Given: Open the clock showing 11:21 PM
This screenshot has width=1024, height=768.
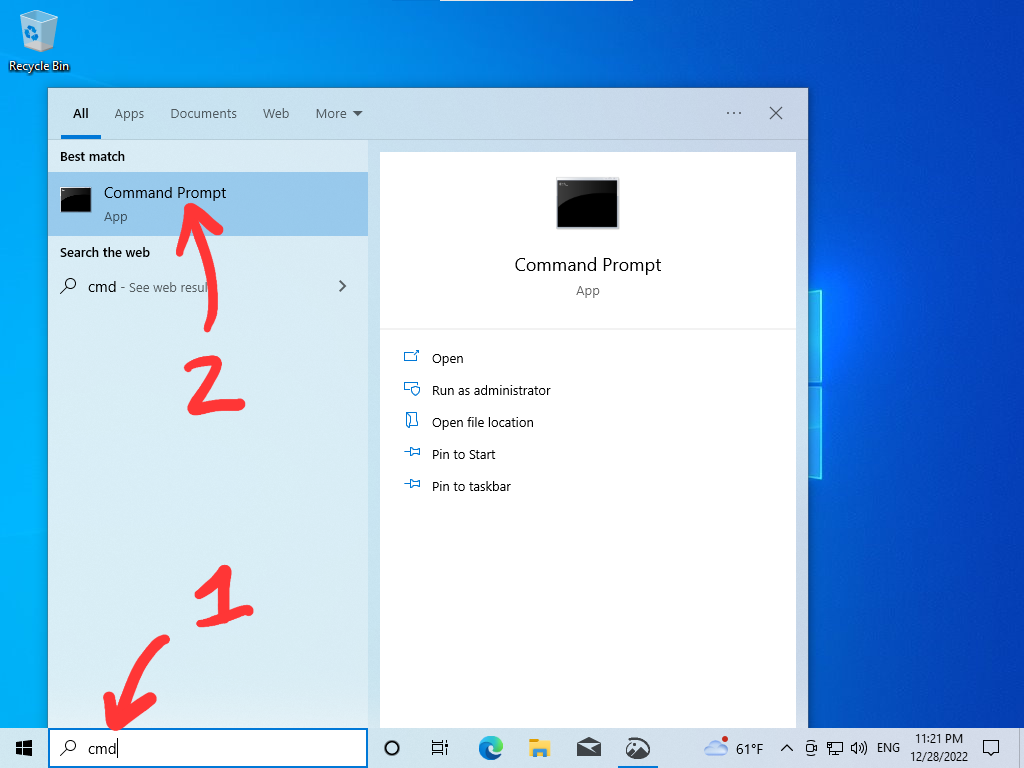Looking at the screenshot, I should [x=938, y=739].
